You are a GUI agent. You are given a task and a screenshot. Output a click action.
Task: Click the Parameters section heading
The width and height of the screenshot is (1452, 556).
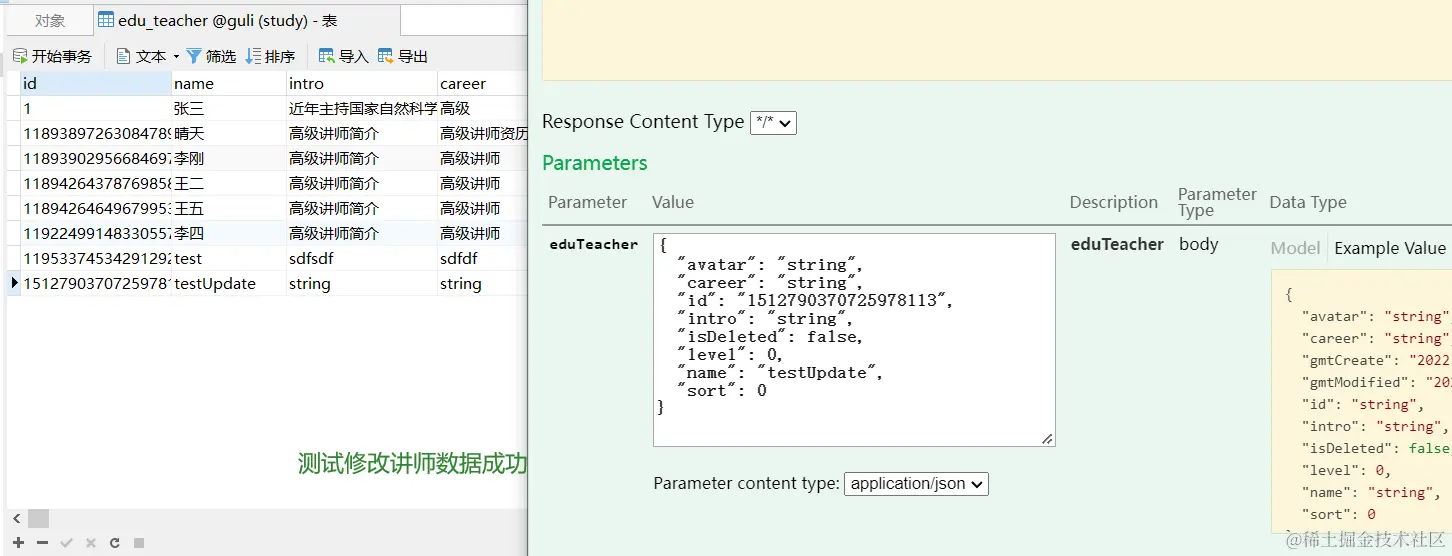coord(595,163)
